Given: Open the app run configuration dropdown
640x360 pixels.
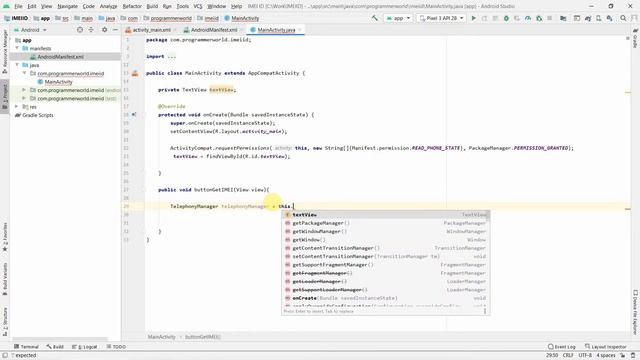Looking at the screenshot, I should click(398, 18).
